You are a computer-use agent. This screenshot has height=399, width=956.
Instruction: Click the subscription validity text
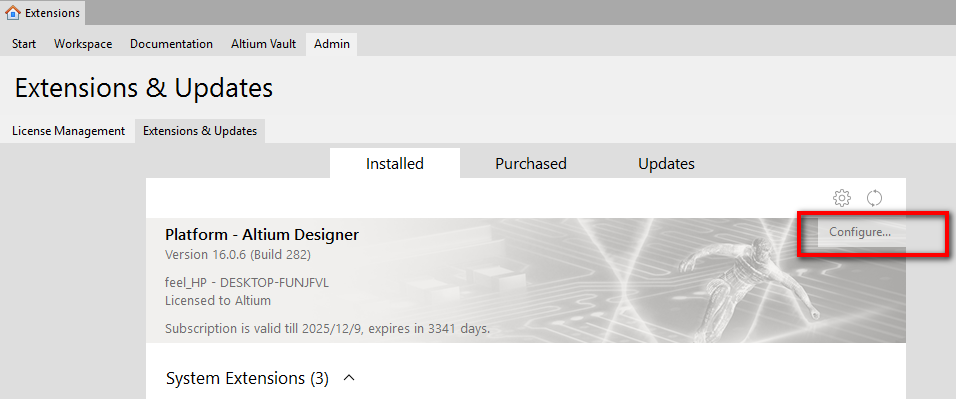coord(327,329)
